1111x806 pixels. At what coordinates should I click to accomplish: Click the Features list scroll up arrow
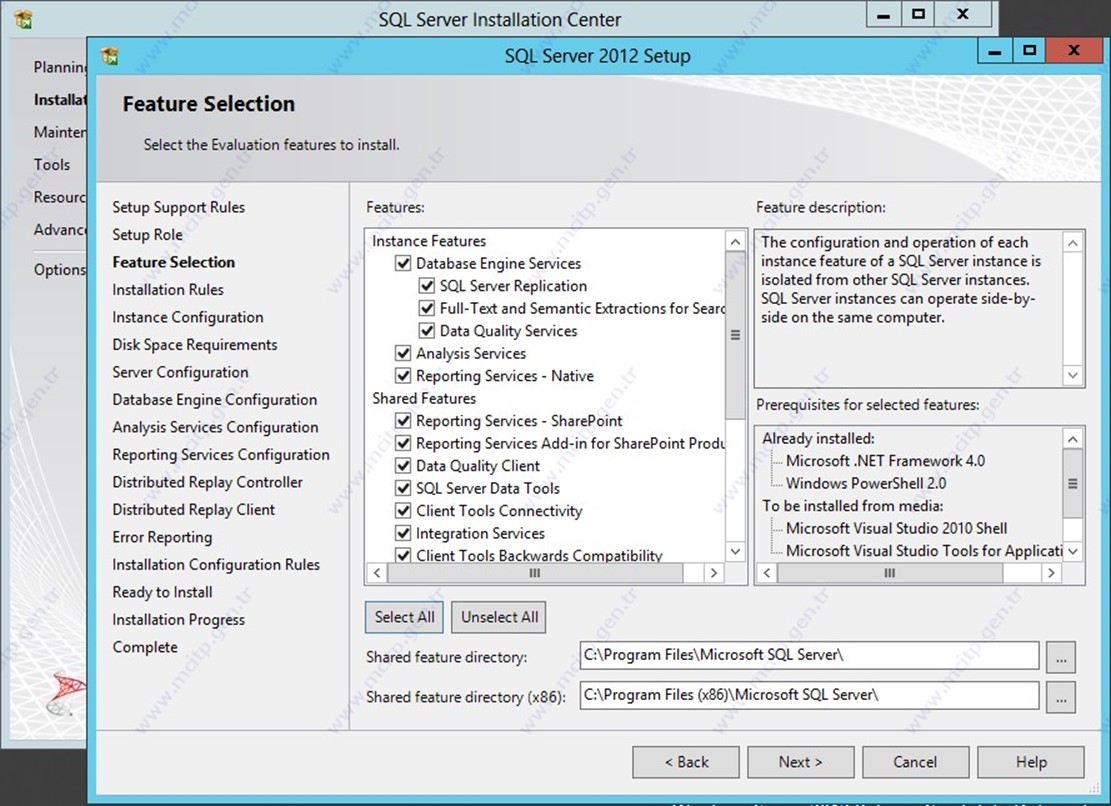pyautogui.click(x=735, y=242)
